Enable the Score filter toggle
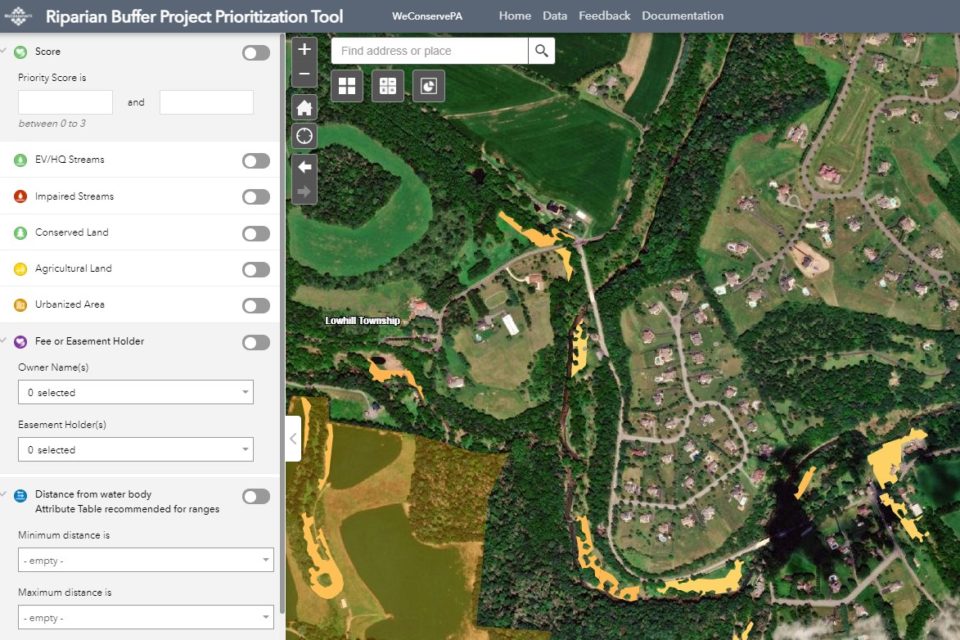The width and height of the screenshot is (960, 640). pos(256,53)
